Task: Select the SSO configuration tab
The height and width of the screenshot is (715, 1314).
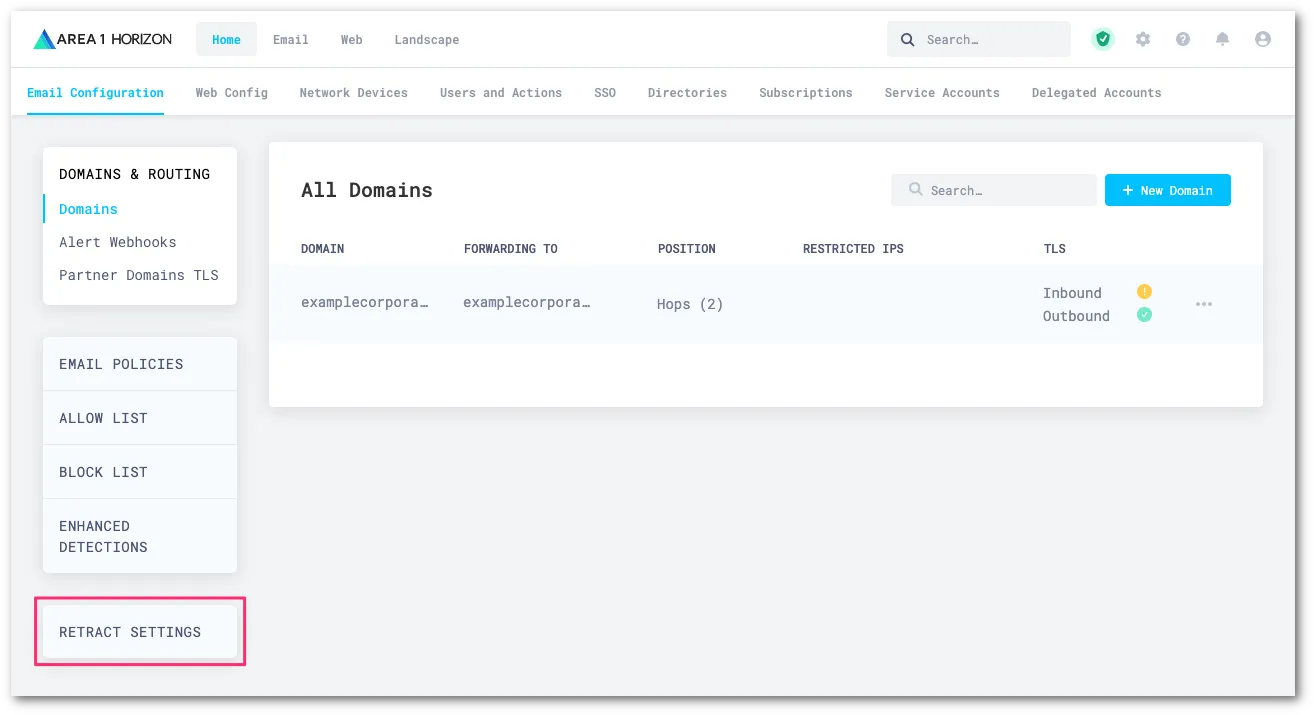Action: [x=605, y=92]
